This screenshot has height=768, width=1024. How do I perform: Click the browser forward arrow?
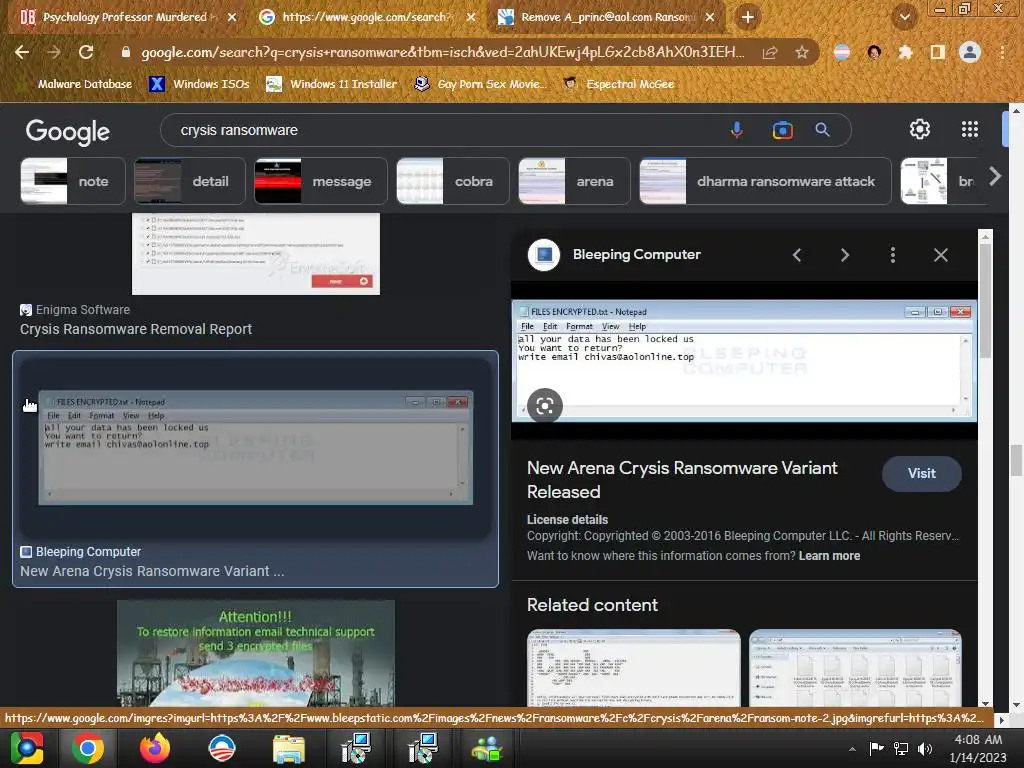pyautogui.click(x=54, y=52)
